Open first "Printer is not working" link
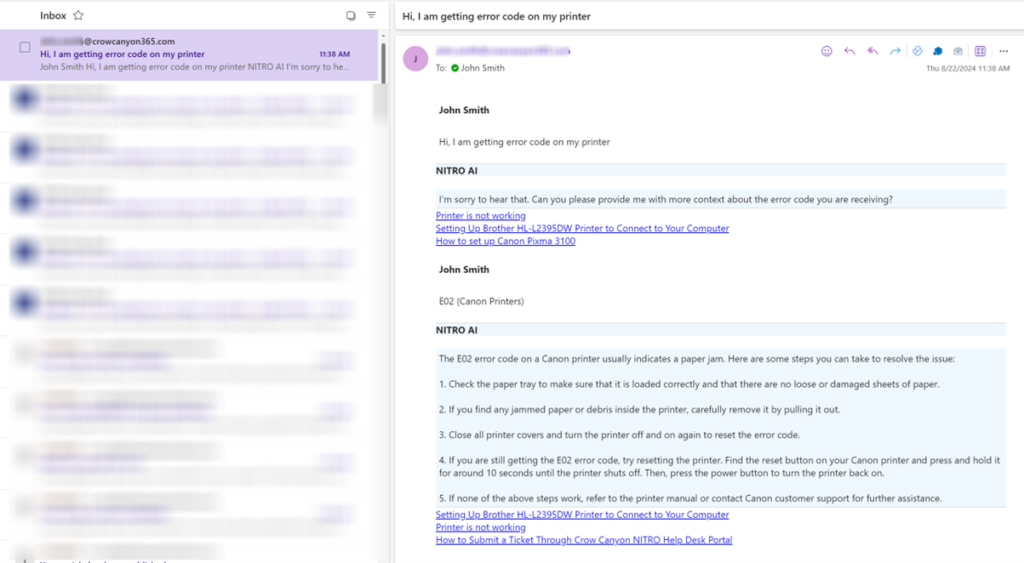This screenshot has width=1024, height=563. pyautogui.click(x=481, y=216)
